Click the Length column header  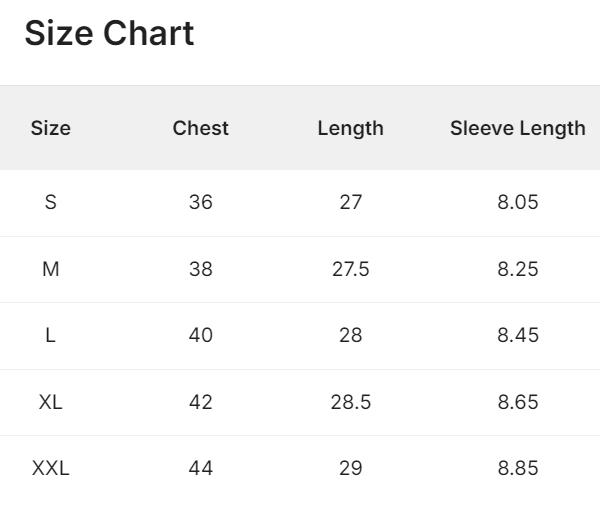click(351, 129)
